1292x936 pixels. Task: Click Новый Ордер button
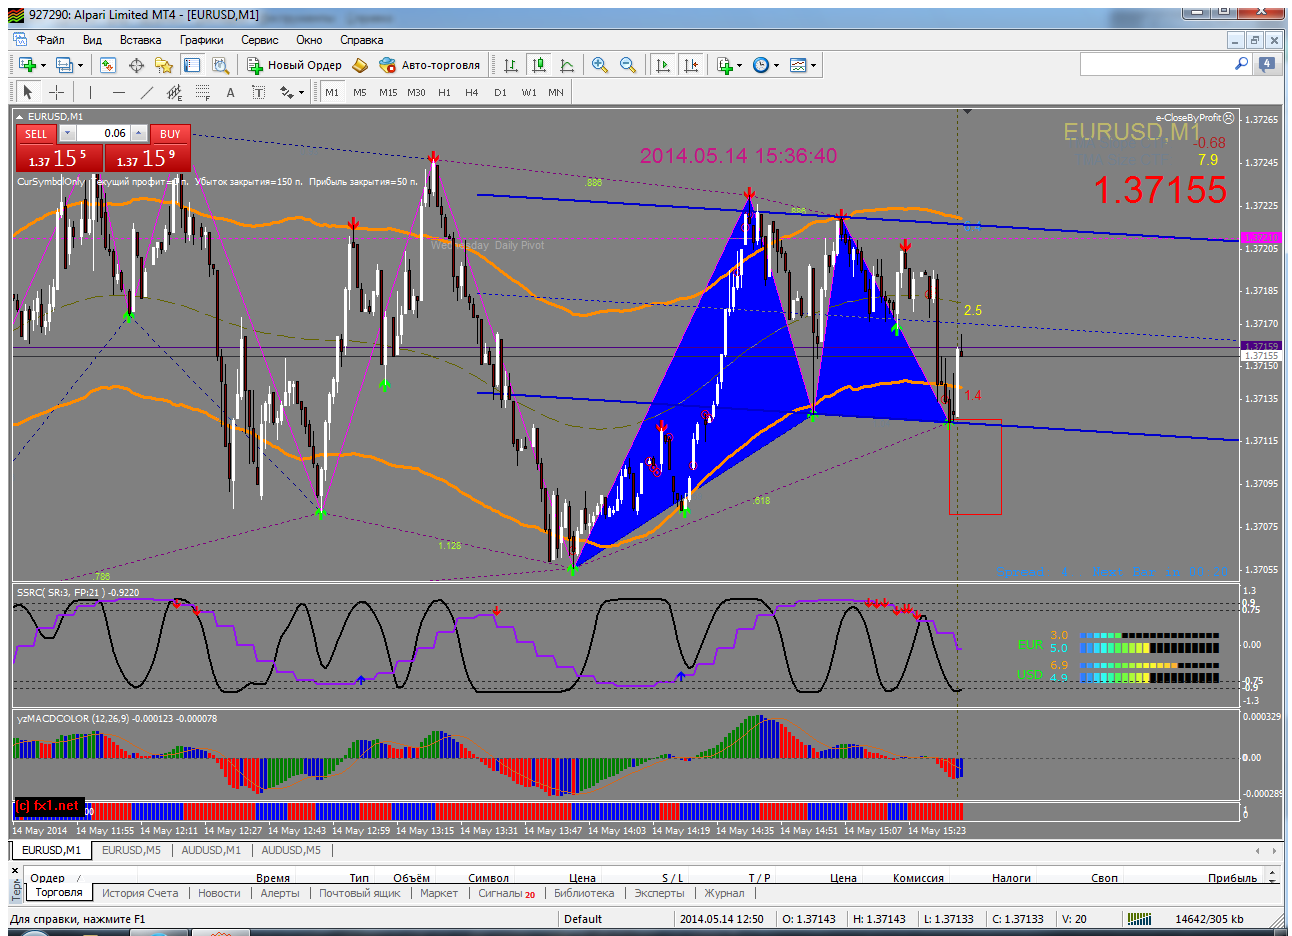point(294,65)
